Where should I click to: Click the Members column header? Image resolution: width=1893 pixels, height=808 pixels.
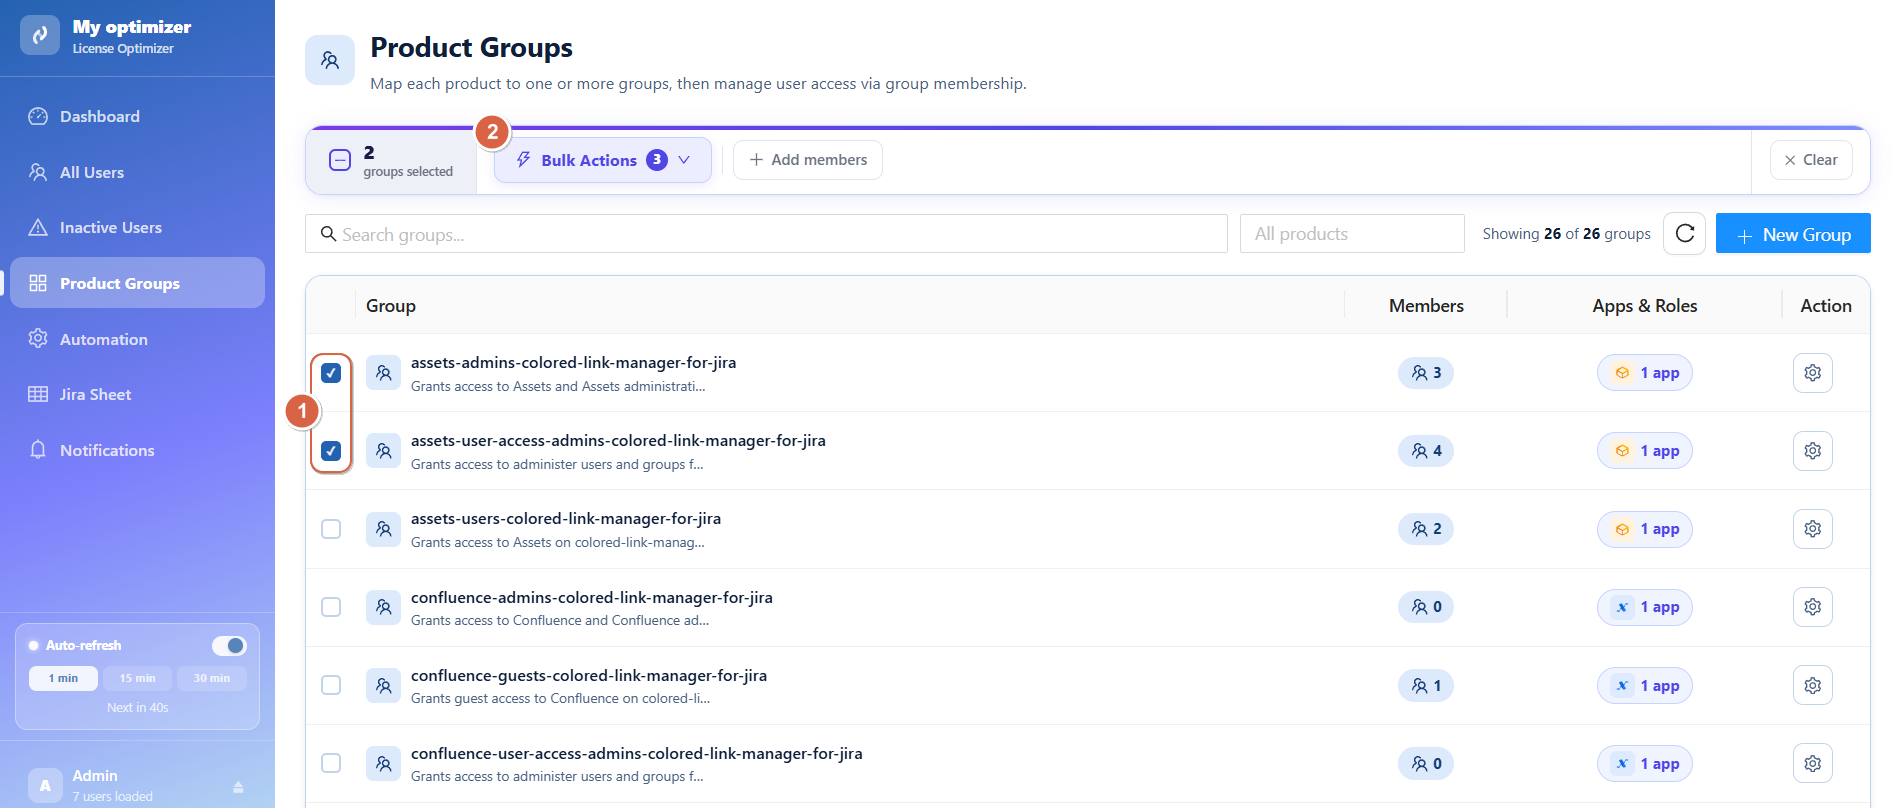point(1426,306)
